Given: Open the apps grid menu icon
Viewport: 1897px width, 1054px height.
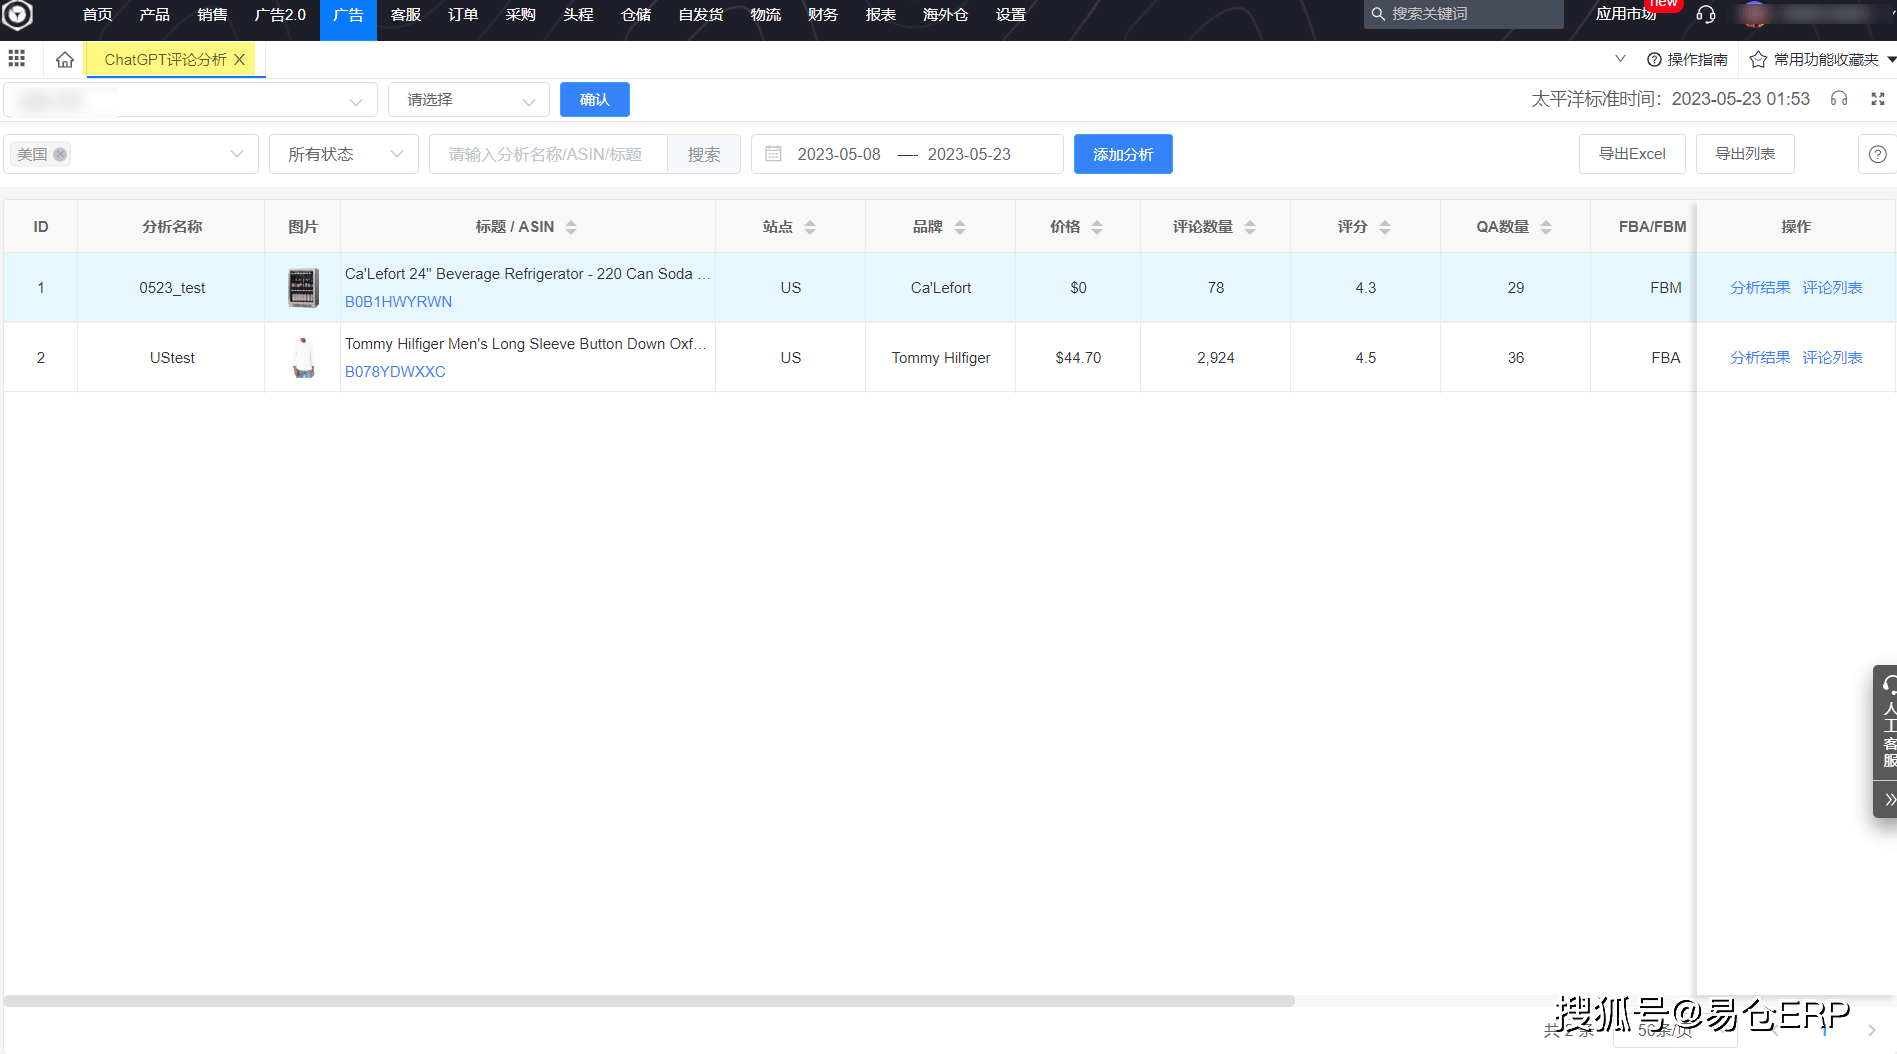Looking at the screenshot, I should (17, 59).
